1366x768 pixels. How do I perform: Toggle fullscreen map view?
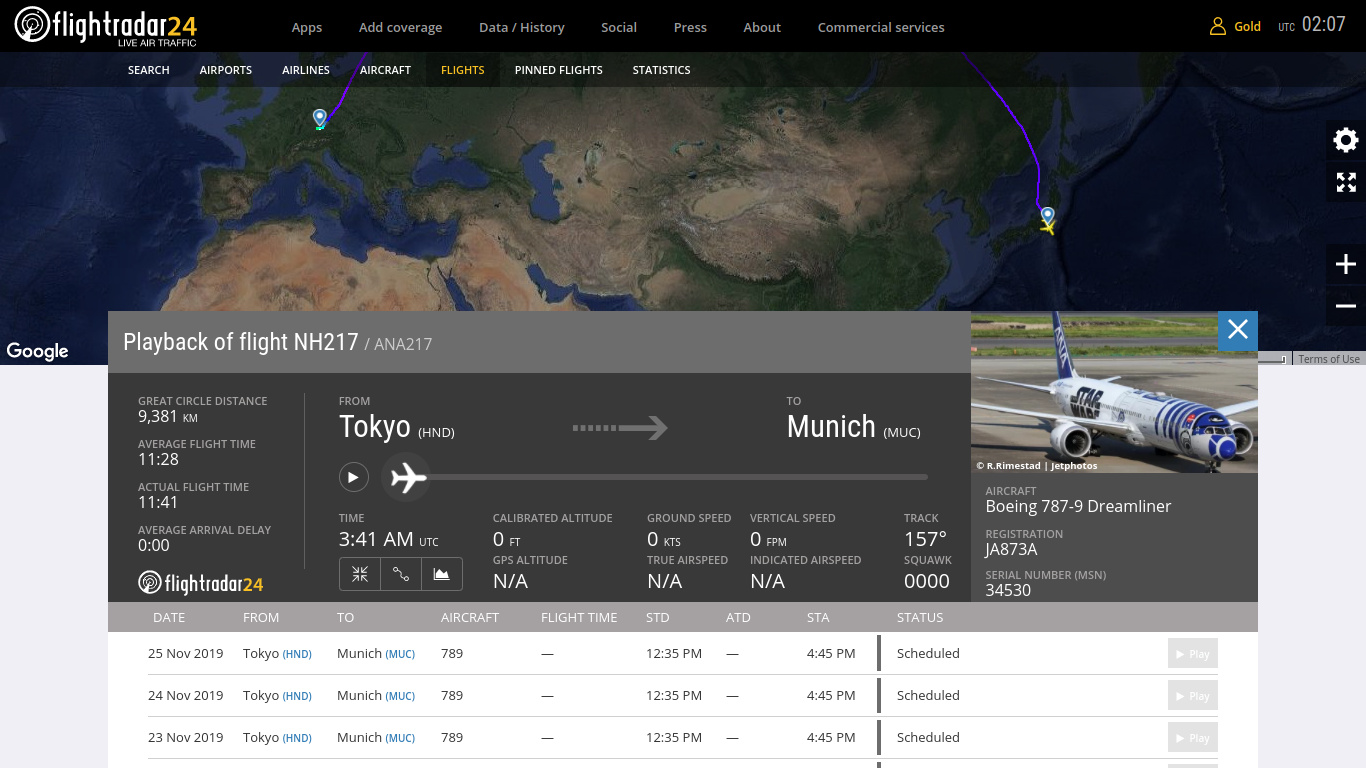pyautogui.click(x=1346, y=182)
